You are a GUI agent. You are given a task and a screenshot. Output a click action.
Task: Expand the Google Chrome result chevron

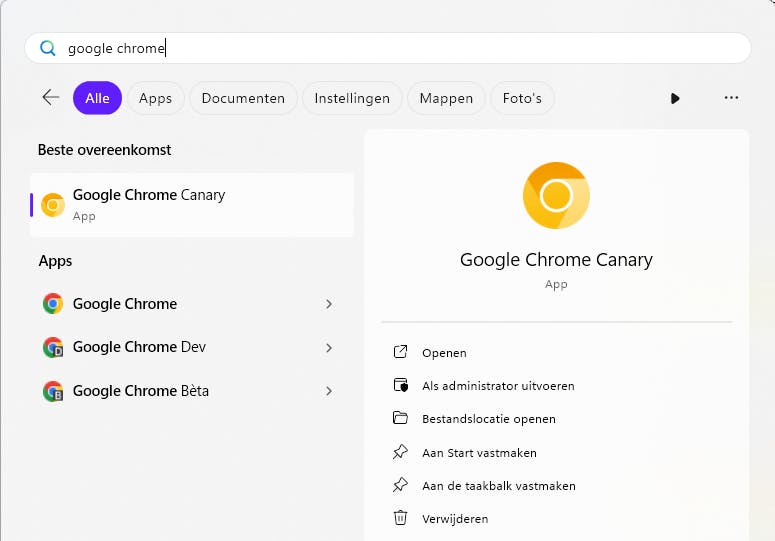point(329,304)
